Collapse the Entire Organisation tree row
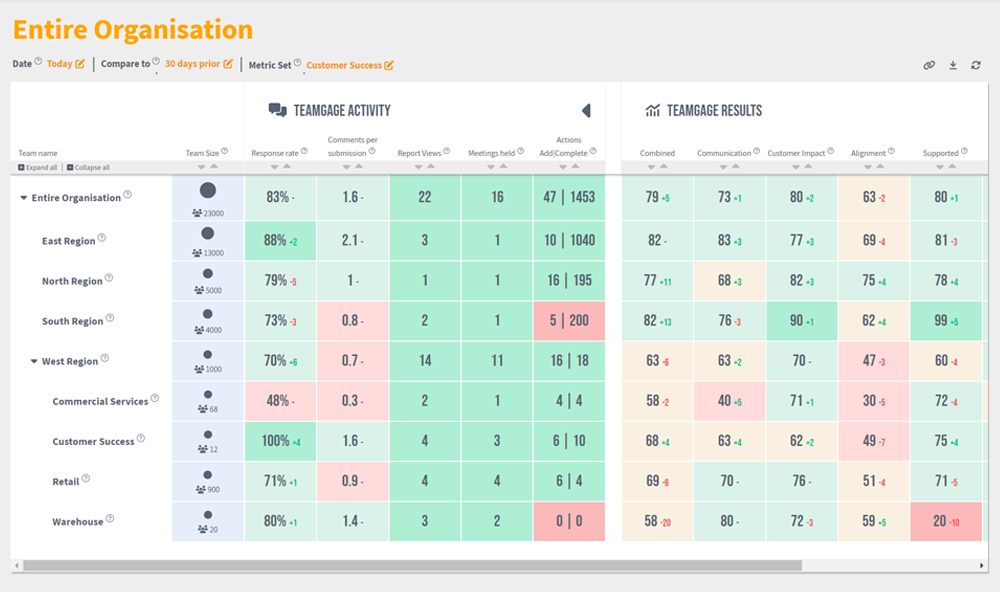The width and height of the screenshot is (1000, 592). (24, 198)
